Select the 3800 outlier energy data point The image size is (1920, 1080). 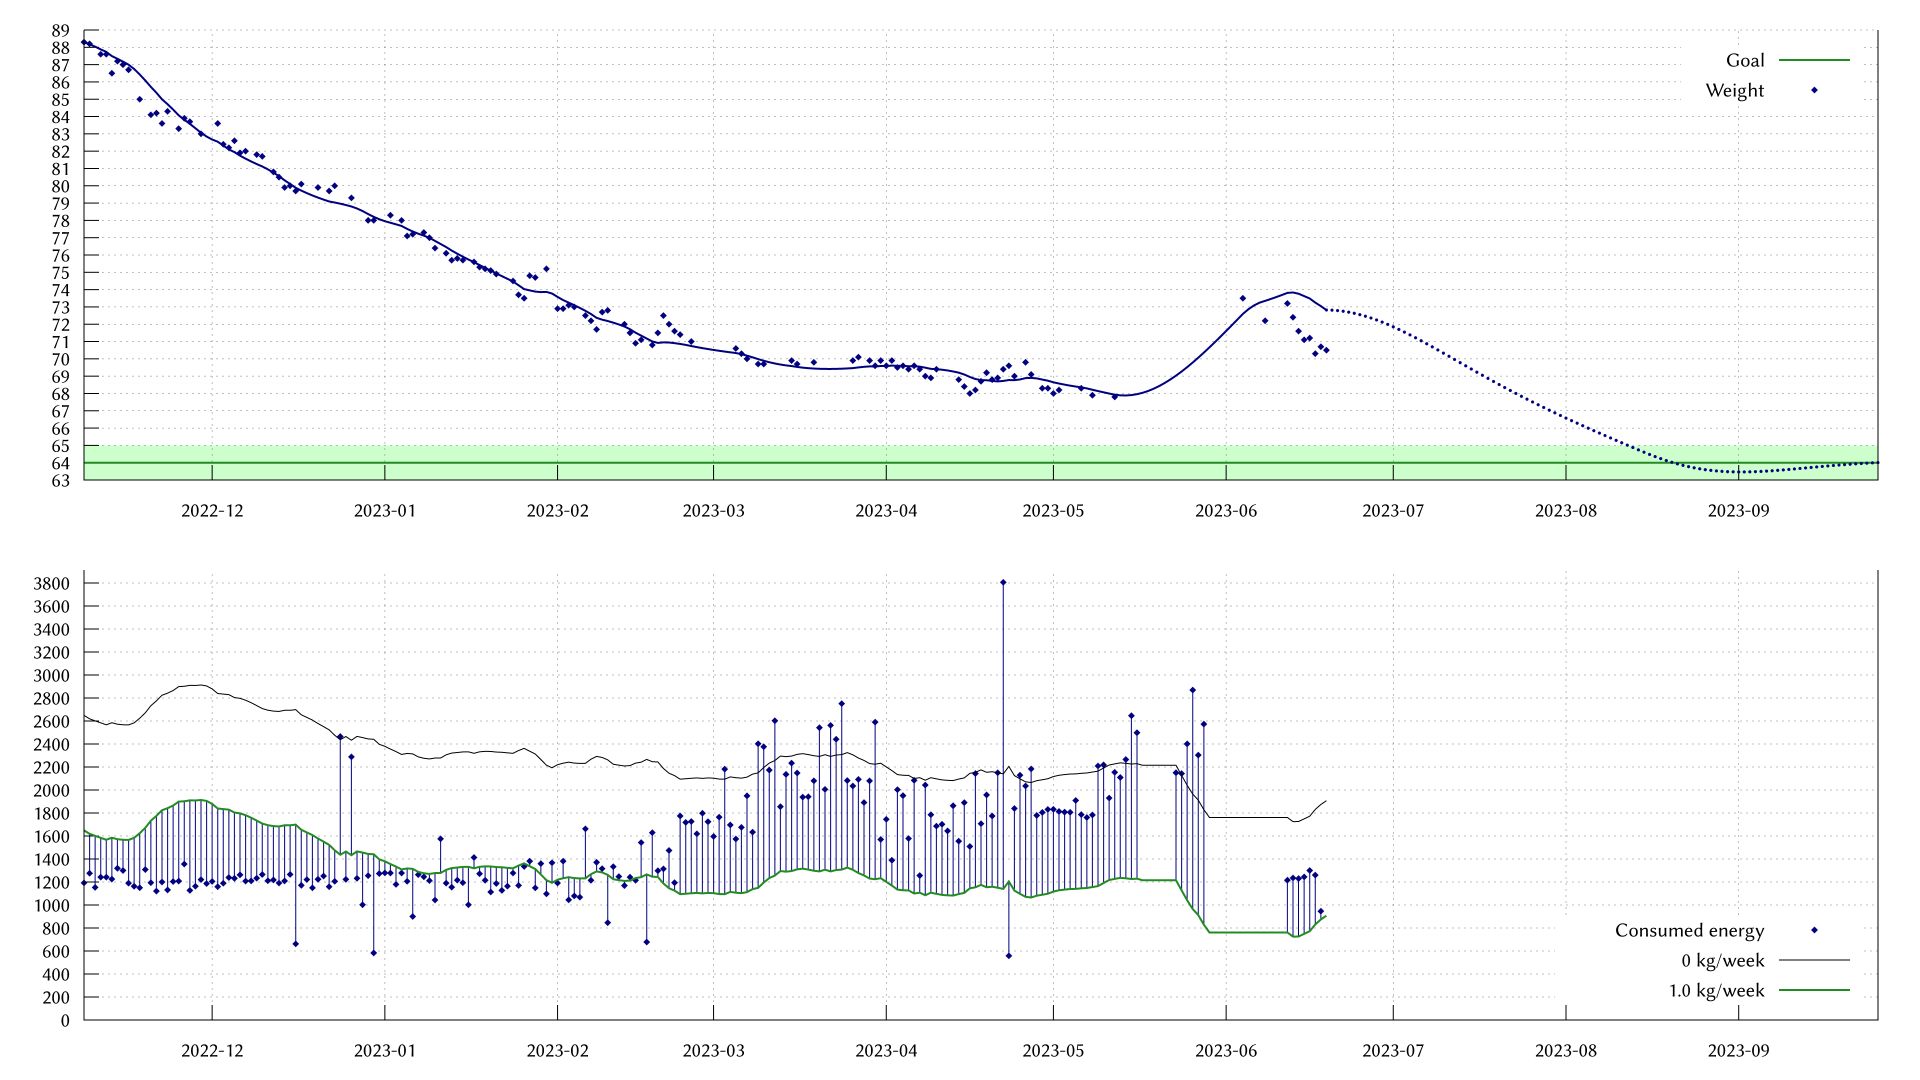coord(1004,582)
